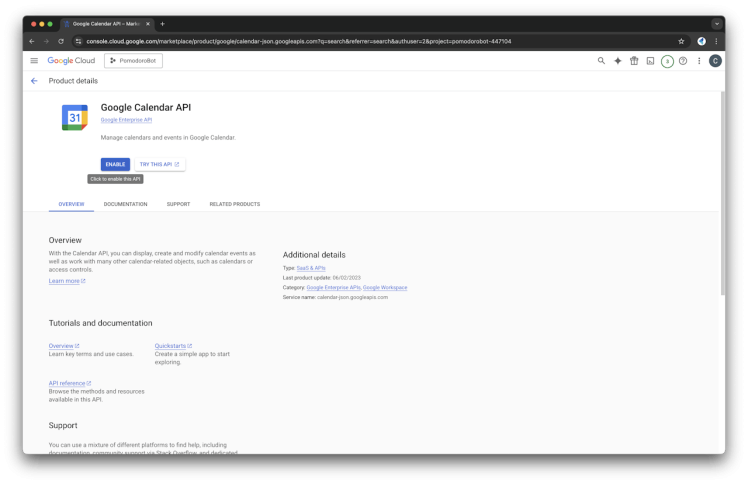
Task: Click the Learn more link under Overview
Action: pyautogui.click(x=67, y=281)
